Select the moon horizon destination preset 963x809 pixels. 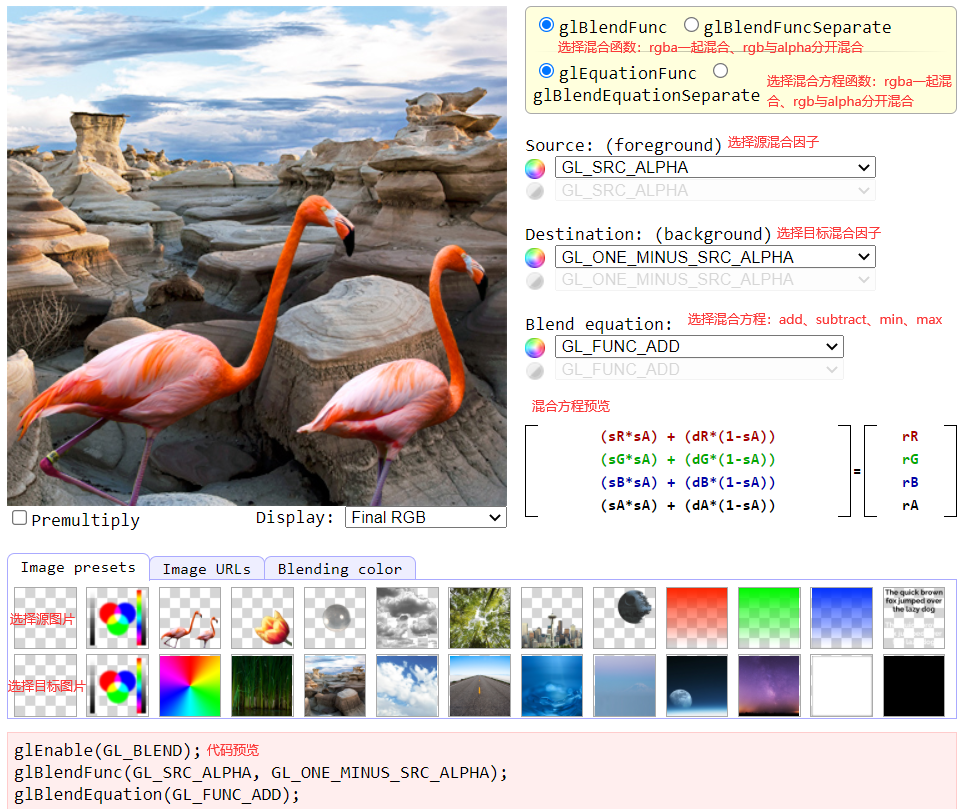[x=696, y=686]
